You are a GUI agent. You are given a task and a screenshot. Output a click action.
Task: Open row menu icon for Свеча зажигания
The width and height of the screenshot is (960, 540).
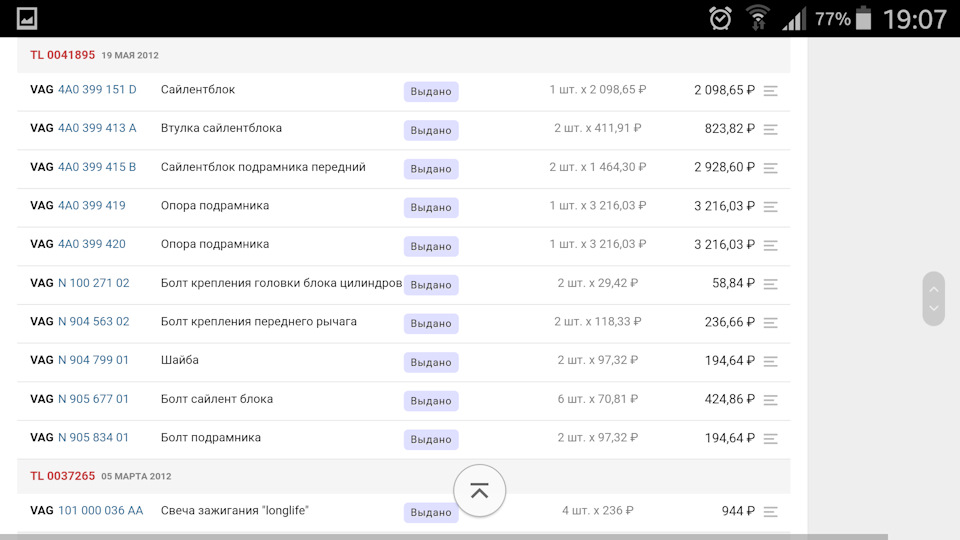pyautogui.click(x=770, y=512)
